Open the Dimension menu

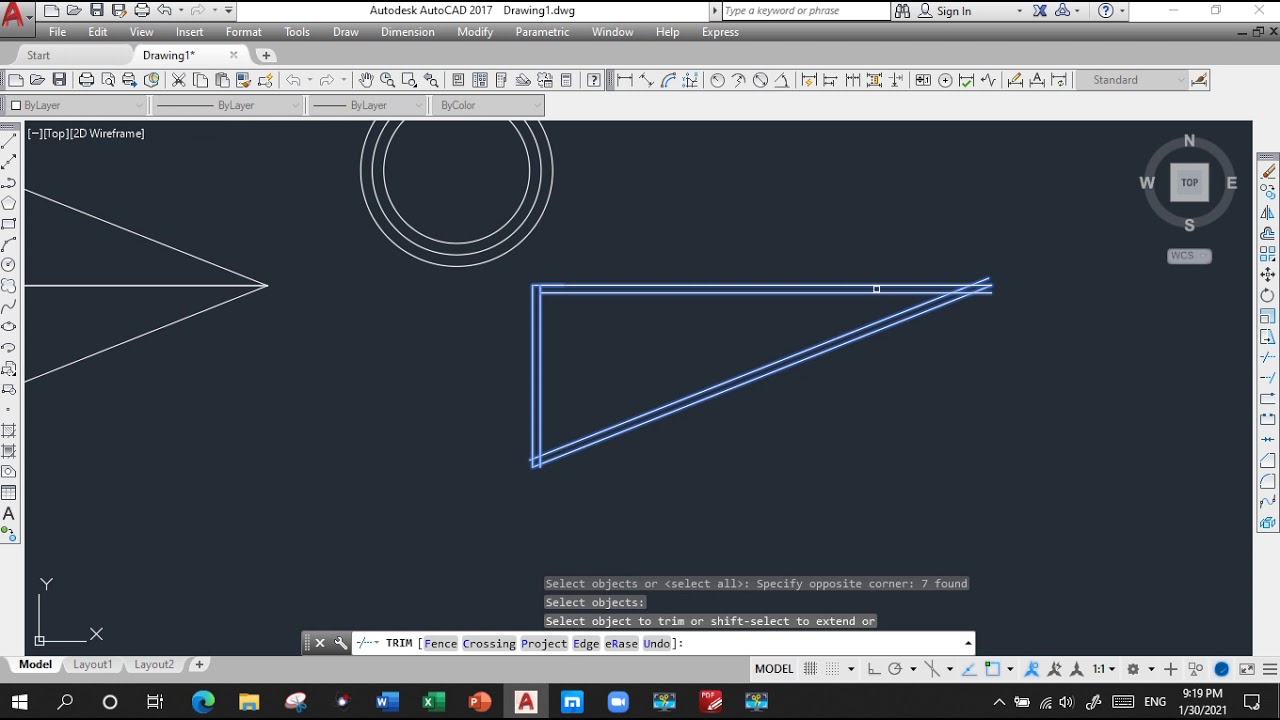coord(408,32)
